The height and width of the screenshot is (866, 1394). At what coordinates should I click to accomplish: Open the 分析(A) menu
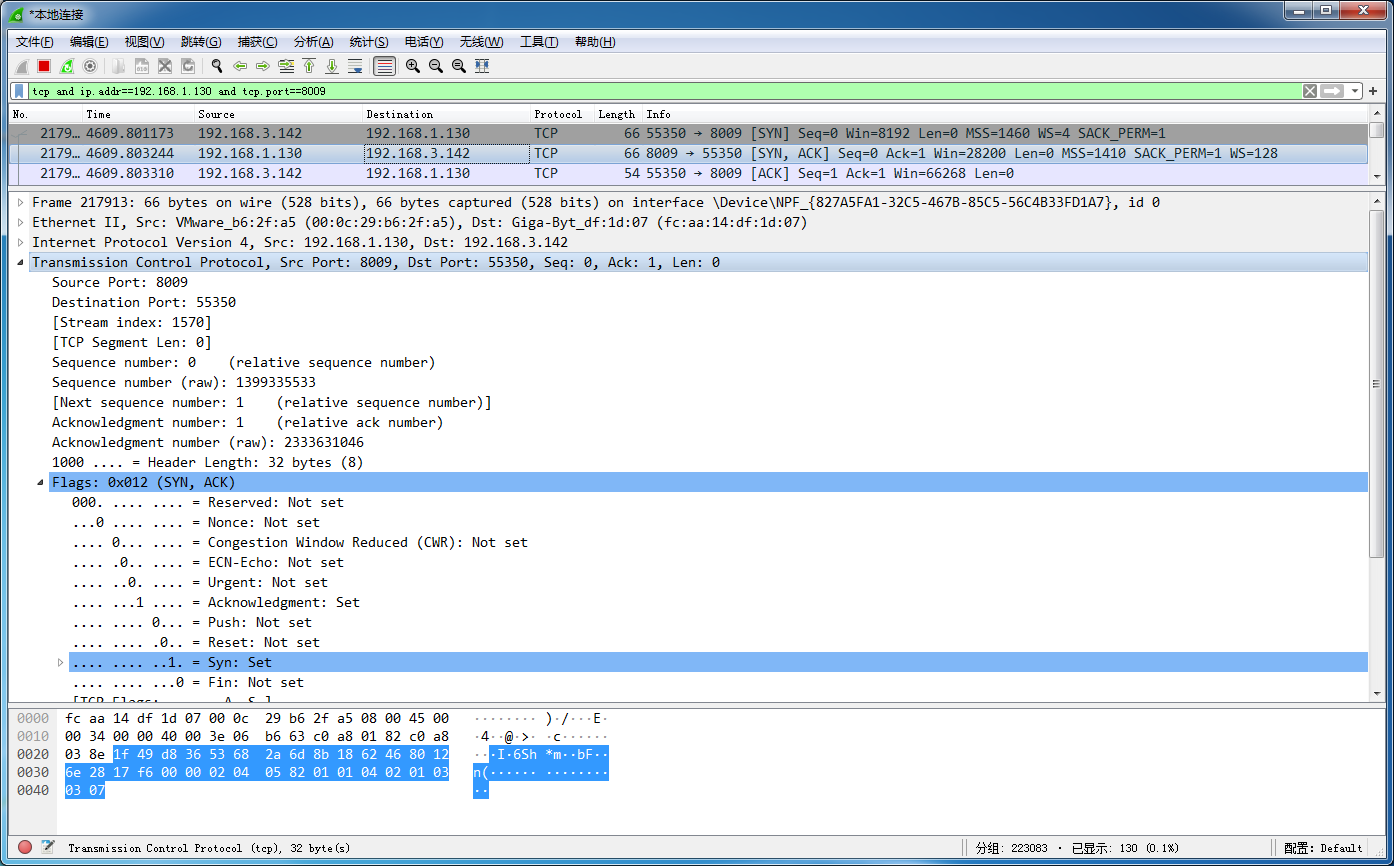click(313, 42)
